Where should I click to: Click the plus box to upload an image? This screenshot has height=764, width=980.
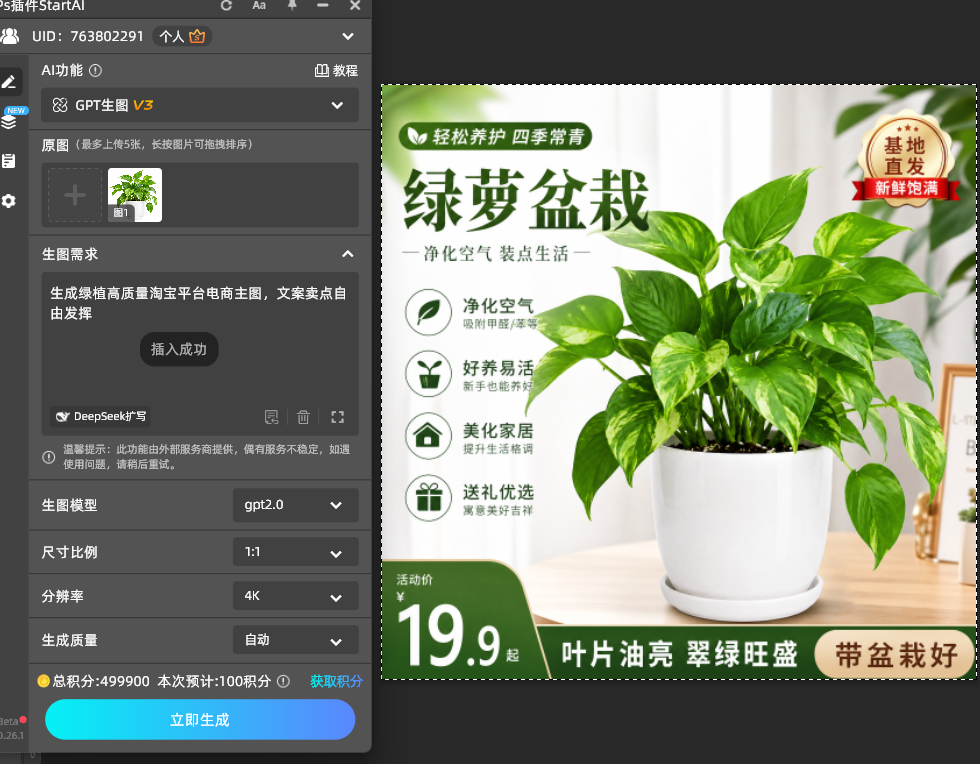tap(75, 195)
